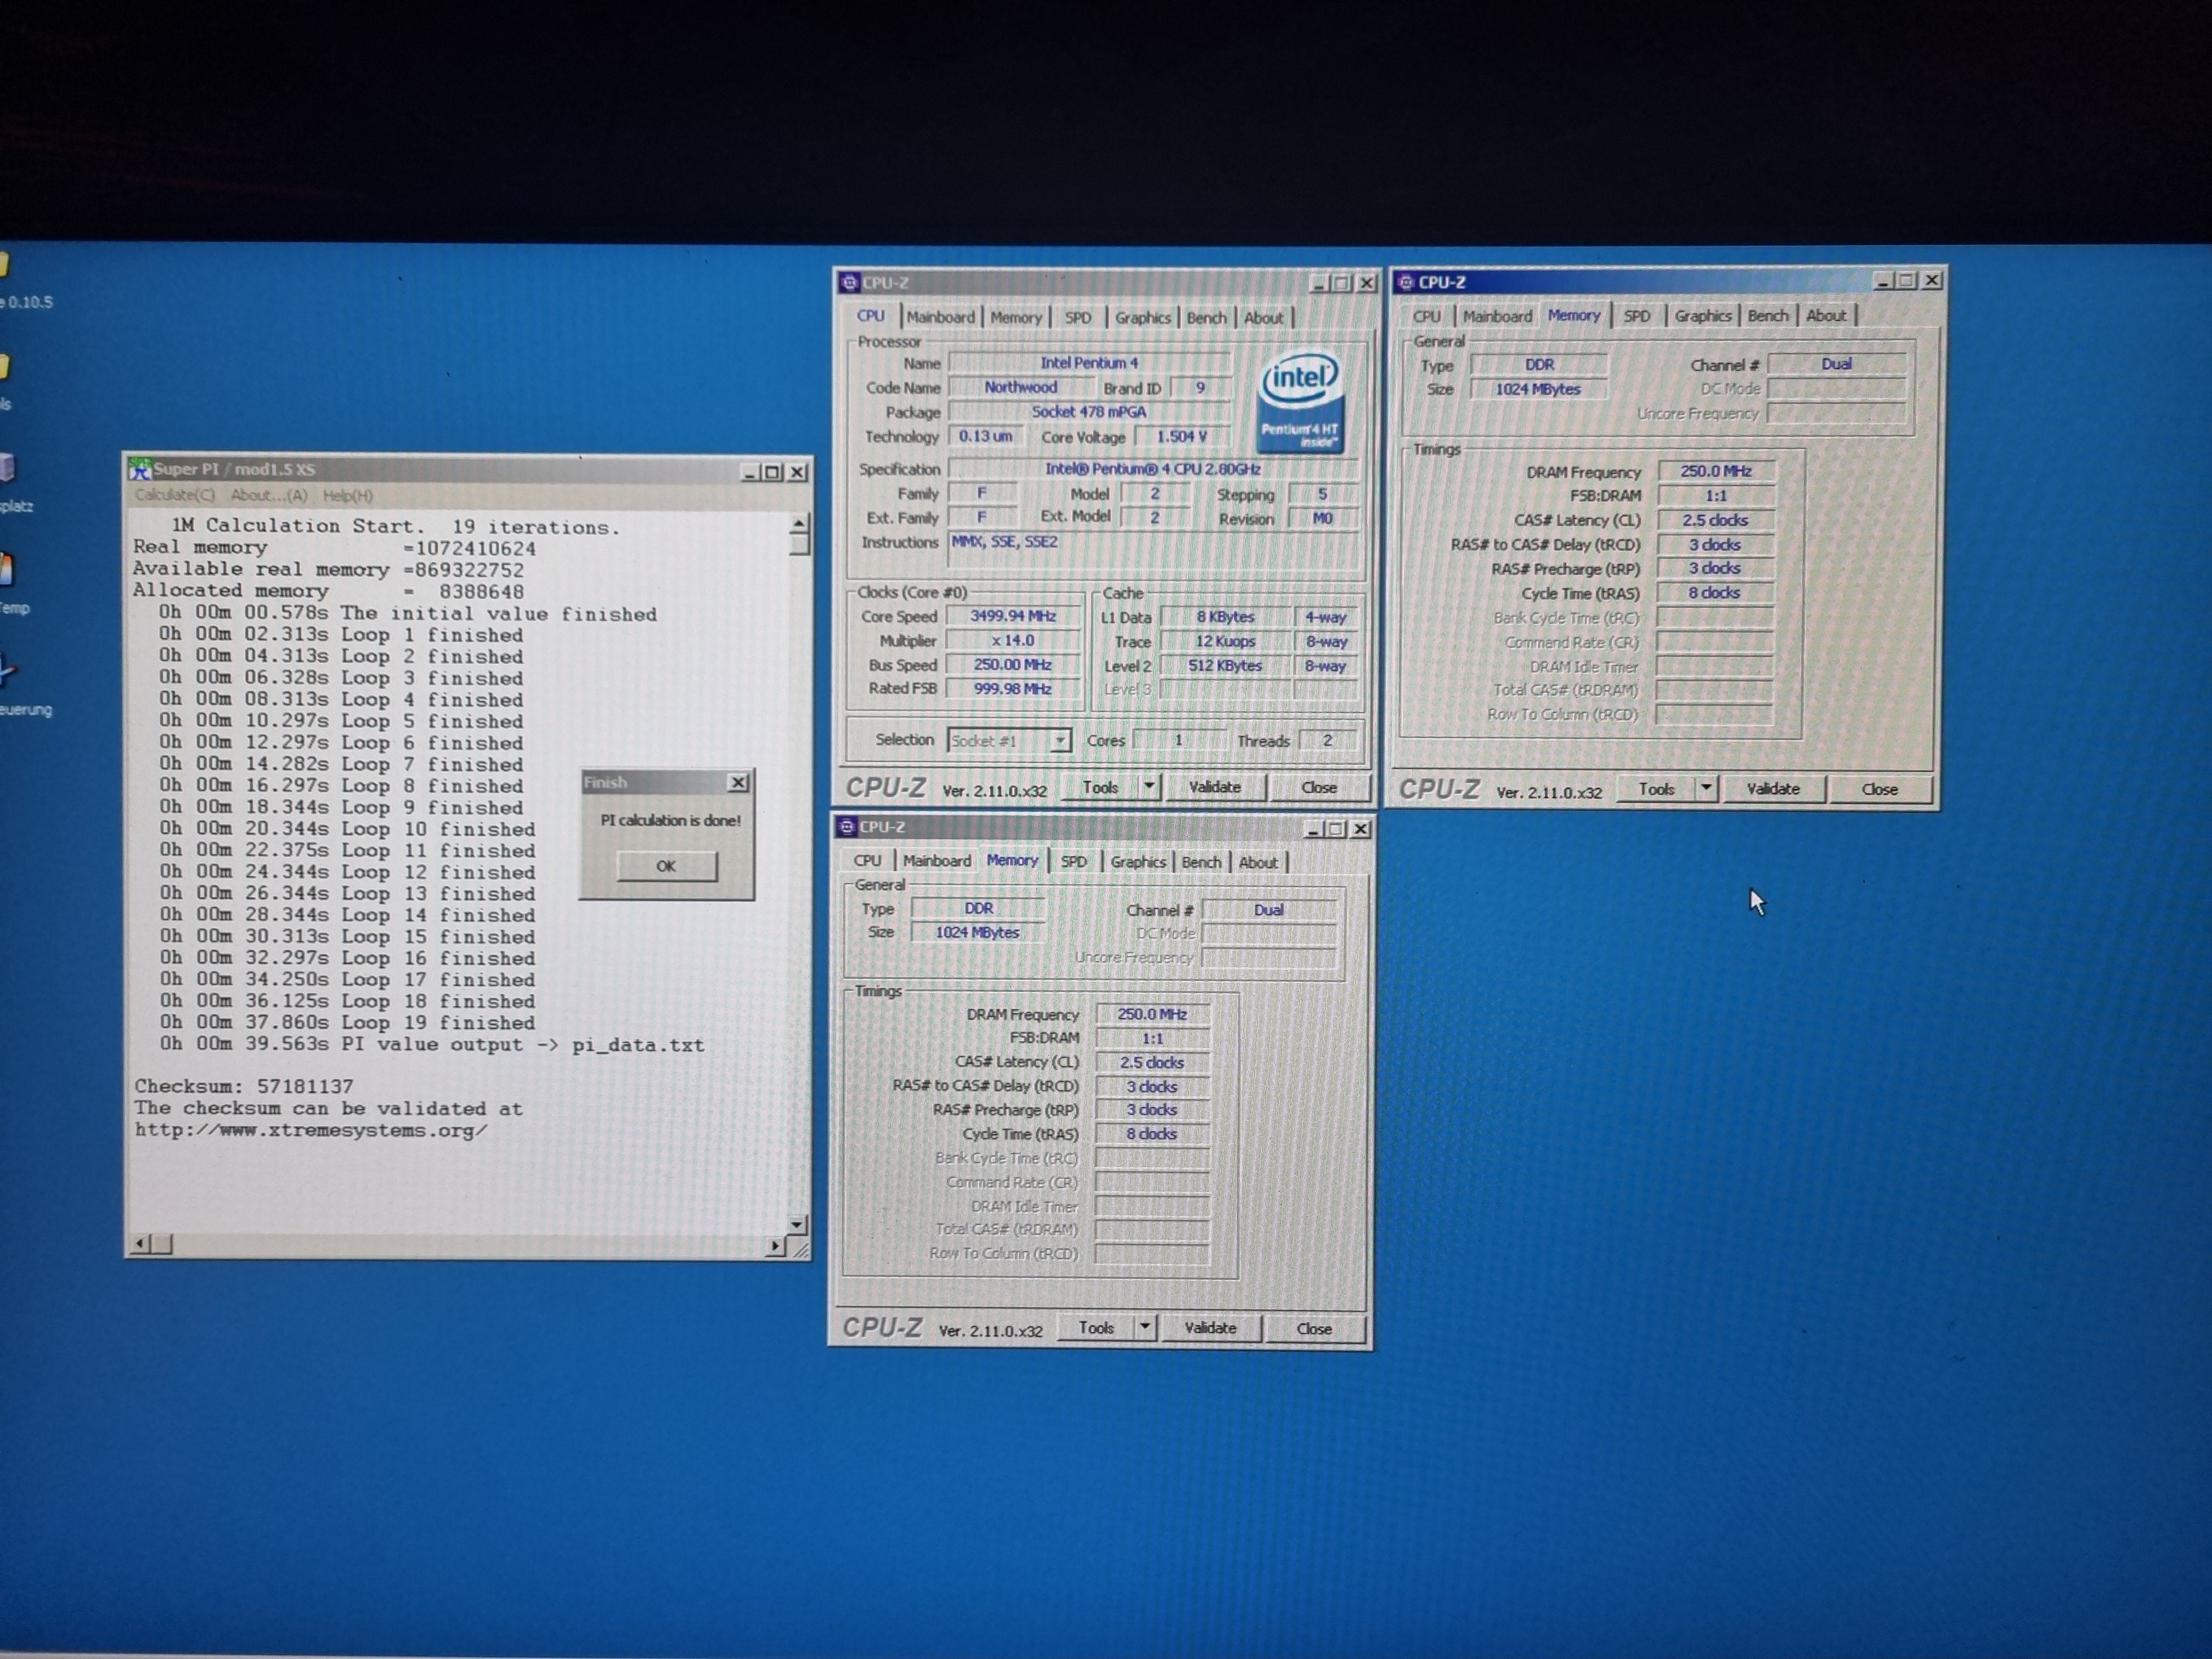Click the CPU-Z icon in bottom window title

846,827
